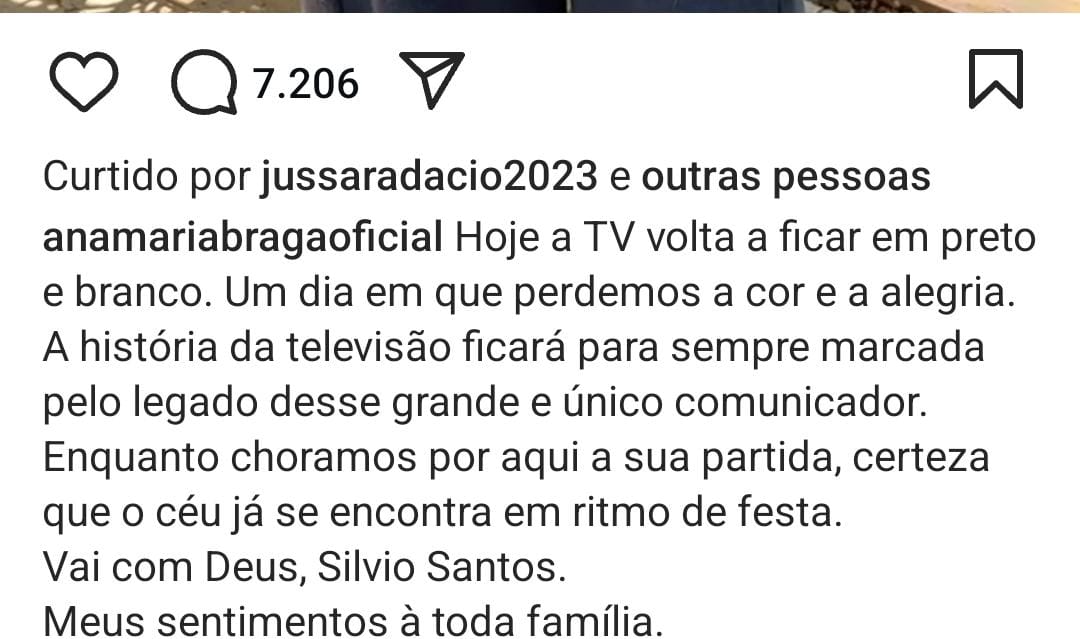Screen dimensions: 1080x639
Task: Click the caption line 'Hoje a TV volta a ficar em preto'
Action: tap(745, 238)
